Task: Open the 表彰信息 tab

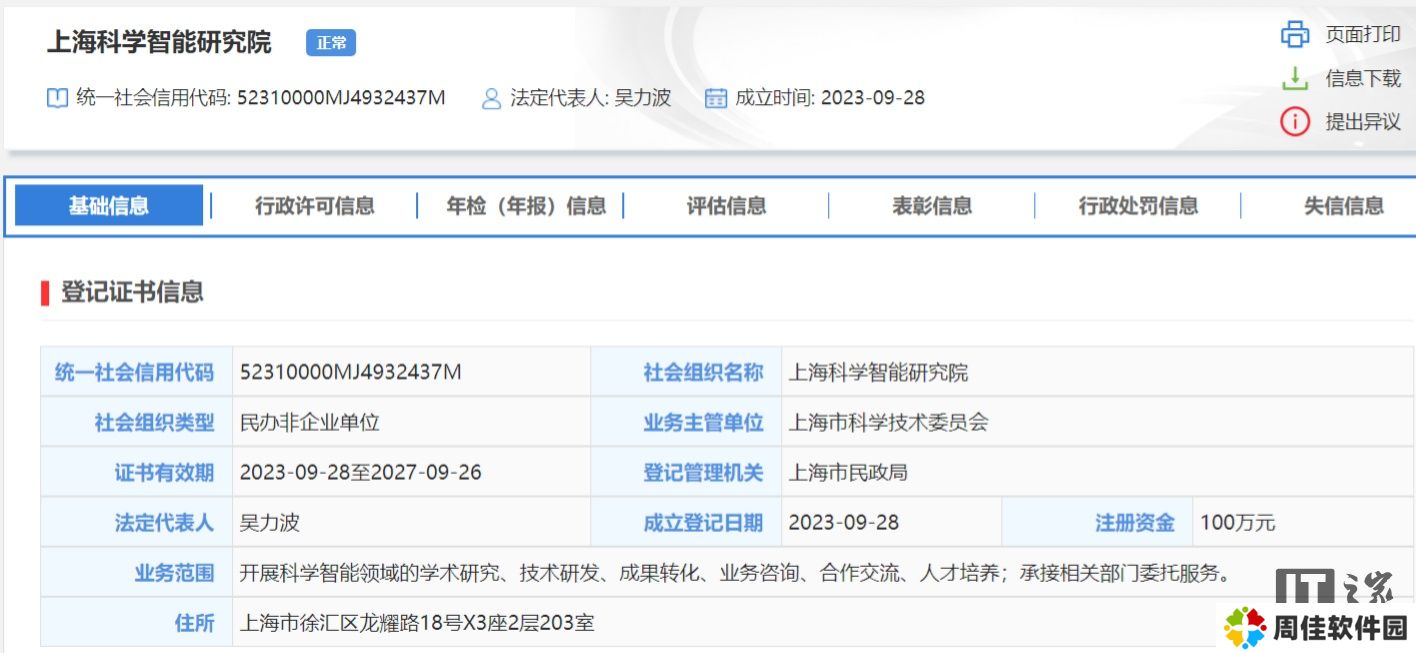Action: [932, 206]
